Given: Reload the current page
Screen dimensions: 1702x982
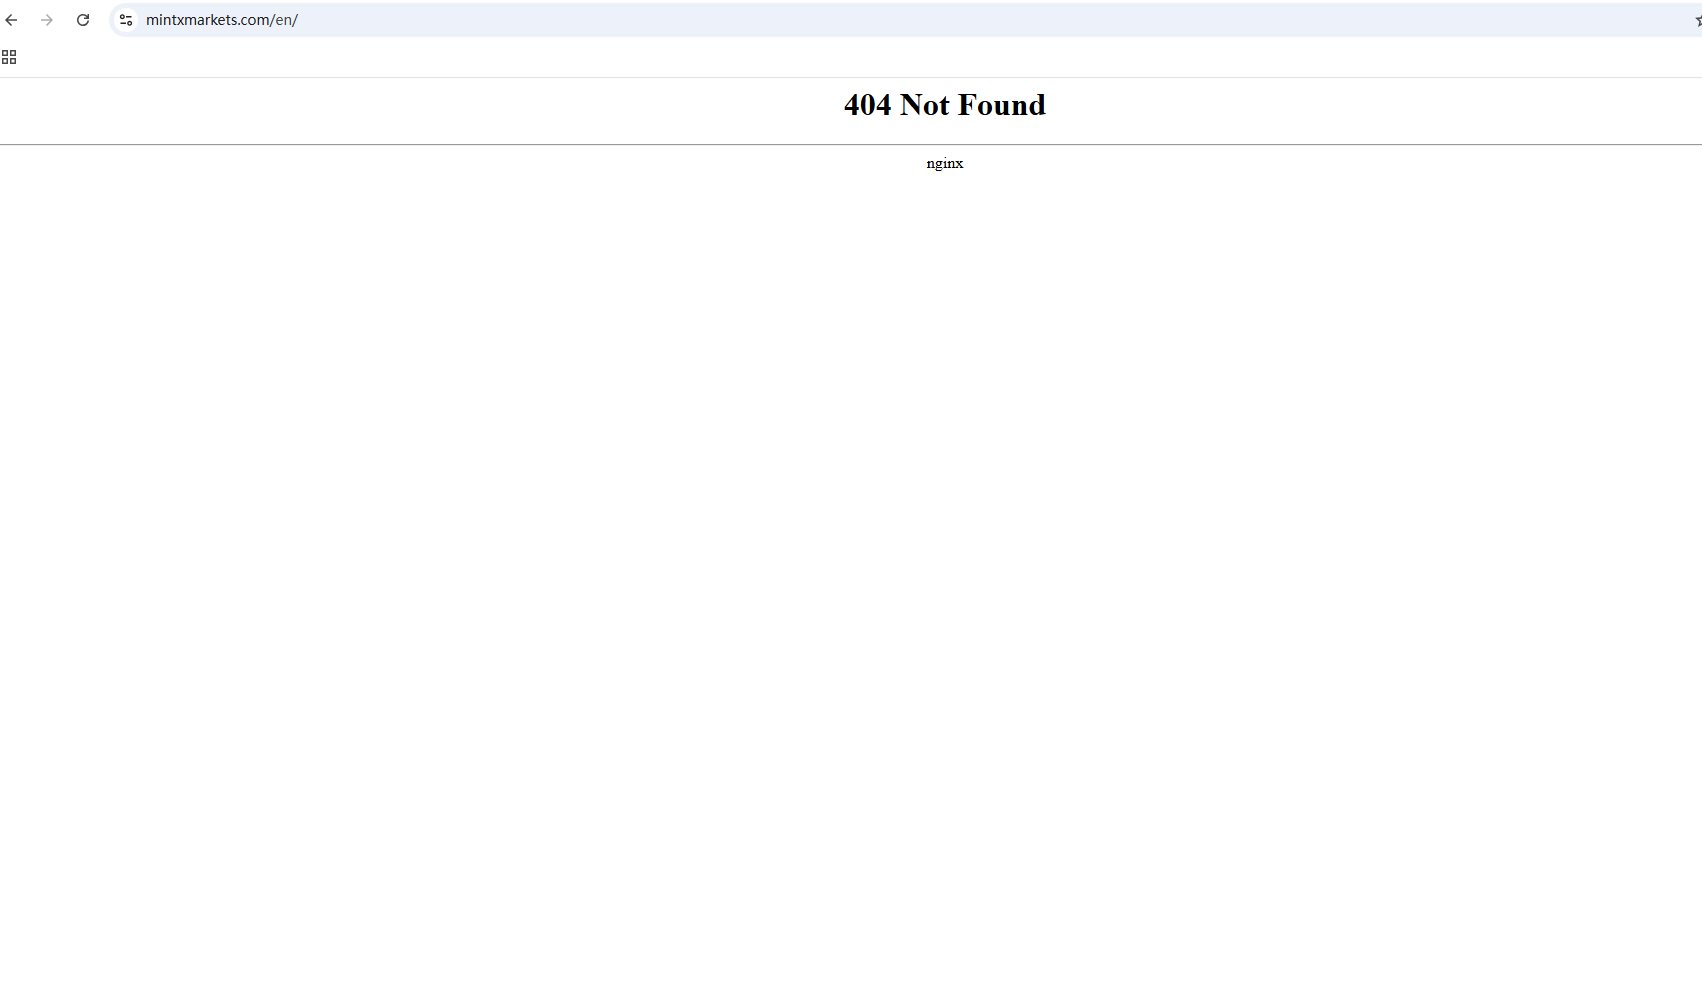Looking at the screenshot, I should 83,20.
